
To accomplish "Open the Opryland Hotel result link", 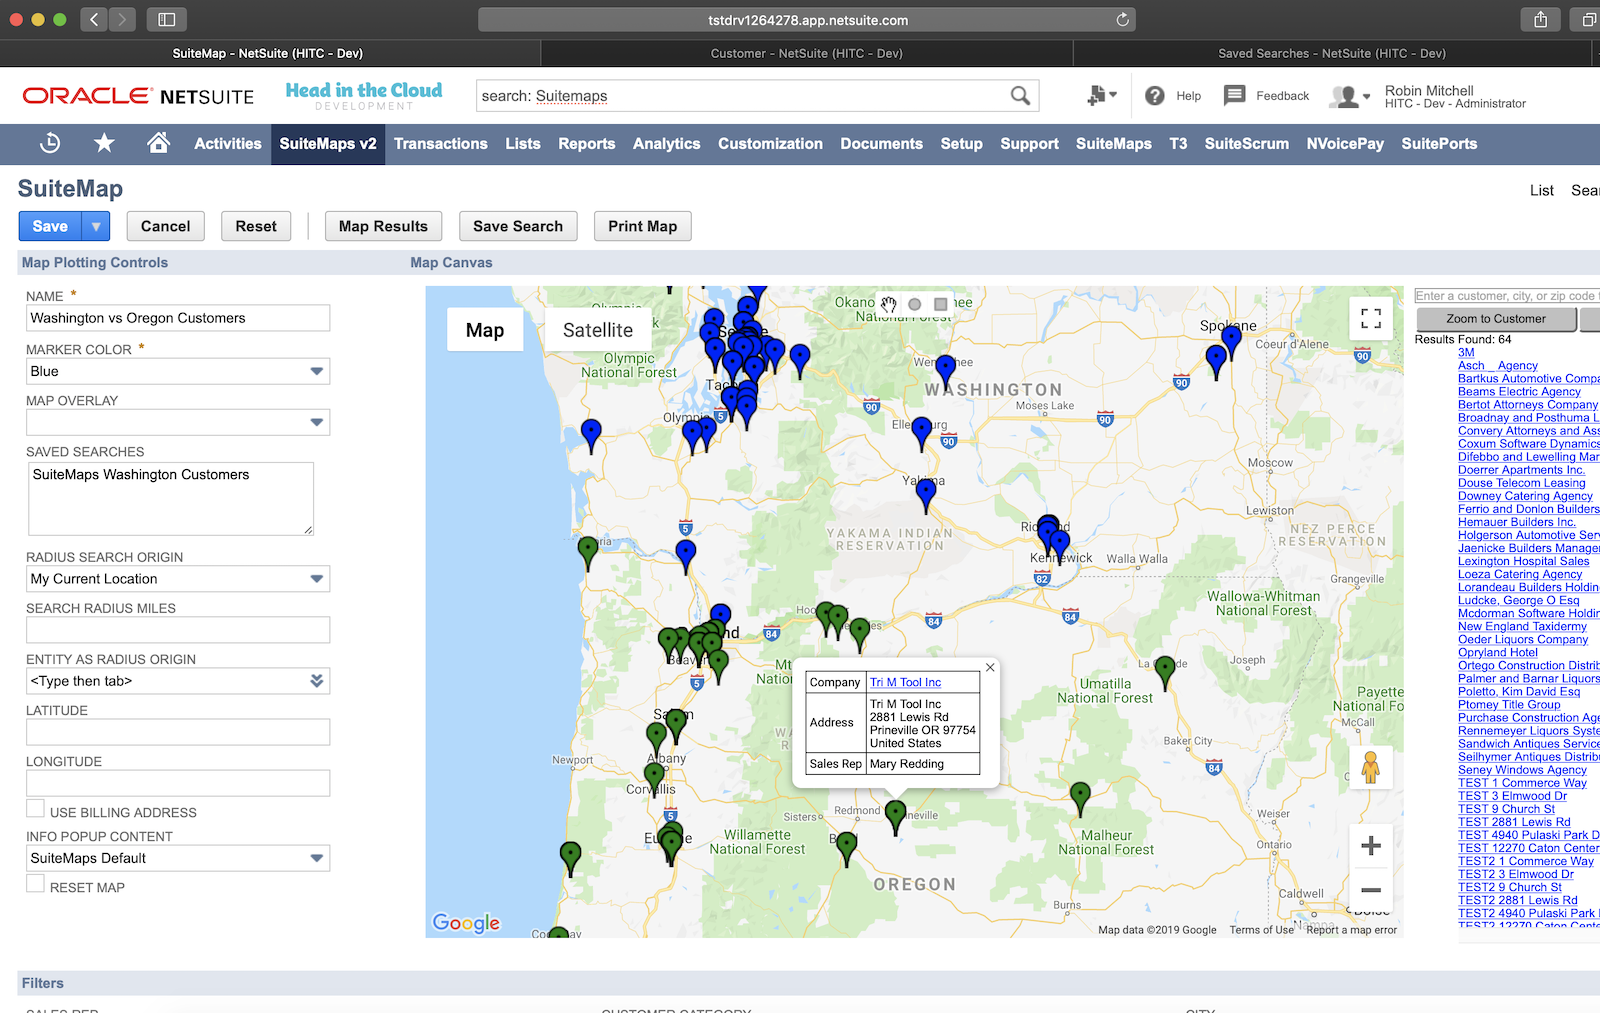I will 1498,652.
